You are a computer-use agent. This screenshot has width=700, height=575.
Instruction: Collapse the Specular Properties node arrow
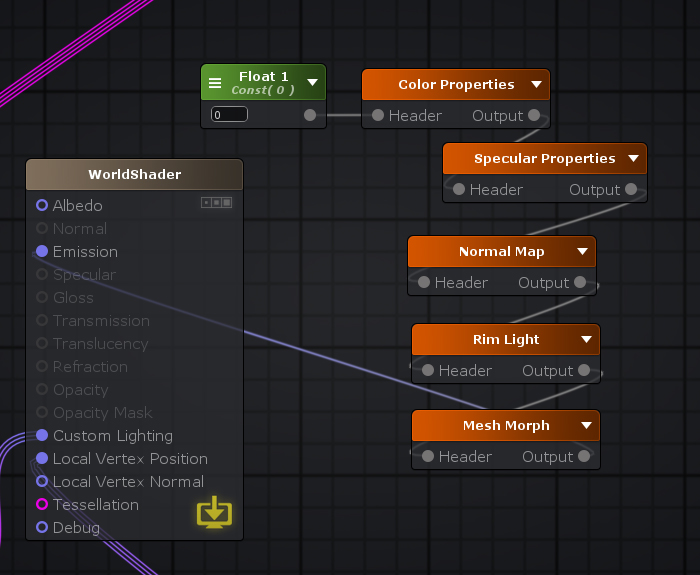[x=633, y=158]
